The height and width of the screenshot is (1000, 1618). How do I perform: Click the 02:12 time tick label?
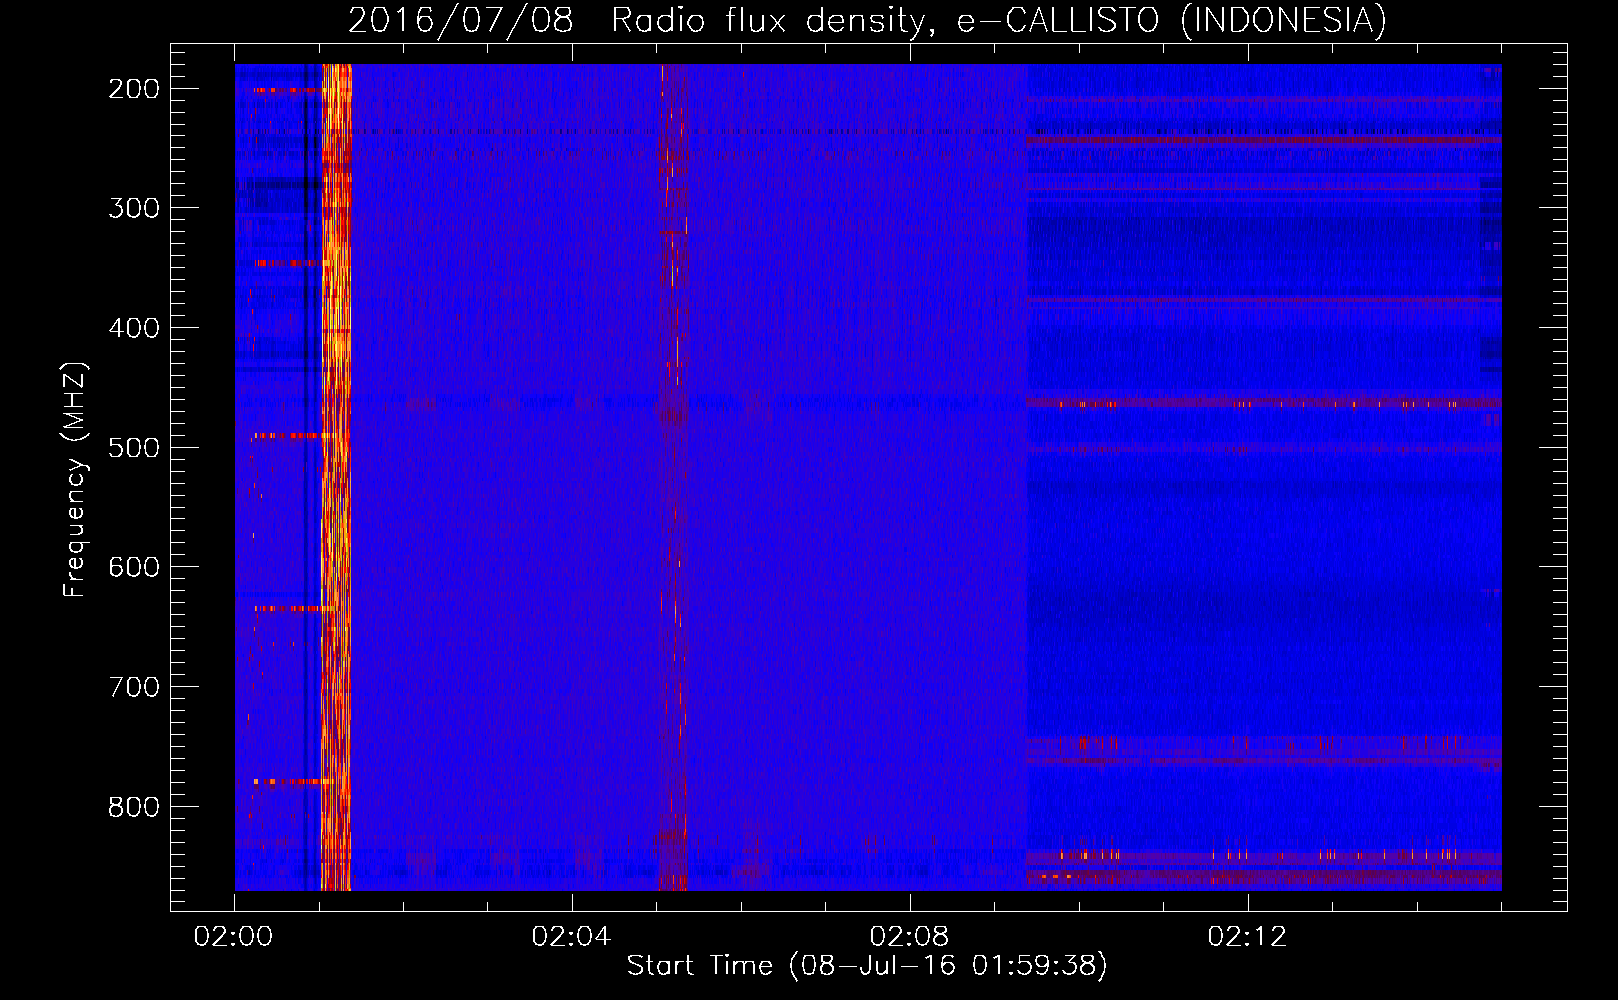pos(1248,937)
